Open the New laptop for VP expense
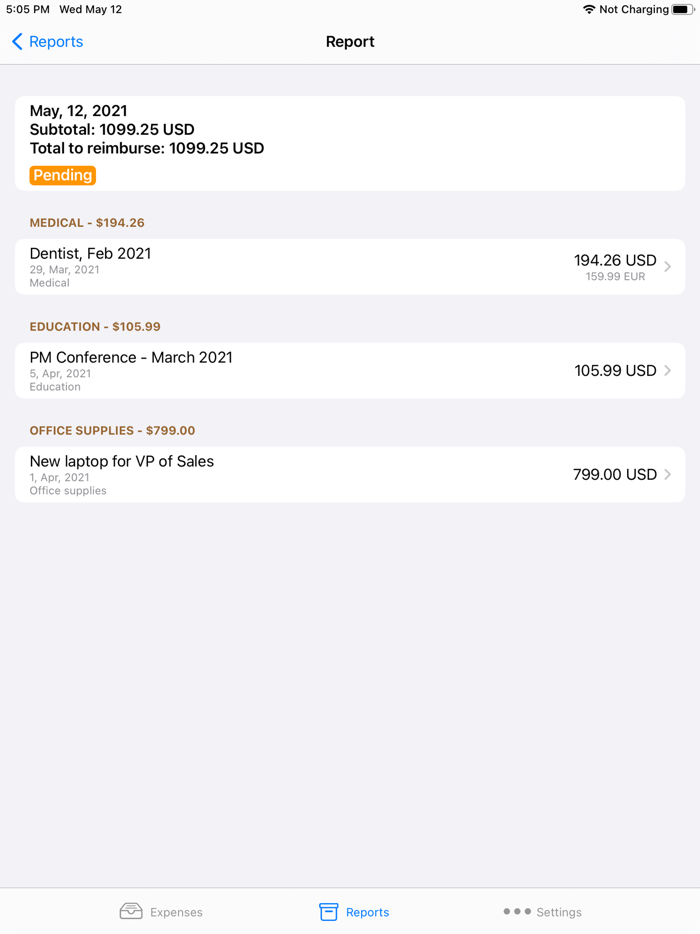Viewport: 700px width, 934px height. [x=300, y=474]
